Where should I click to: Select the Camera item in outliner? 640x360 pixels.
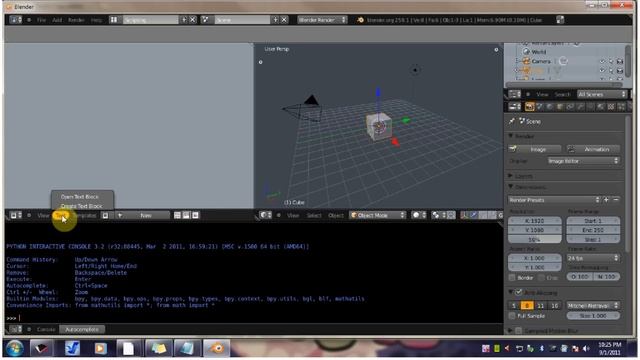[541, 61]
